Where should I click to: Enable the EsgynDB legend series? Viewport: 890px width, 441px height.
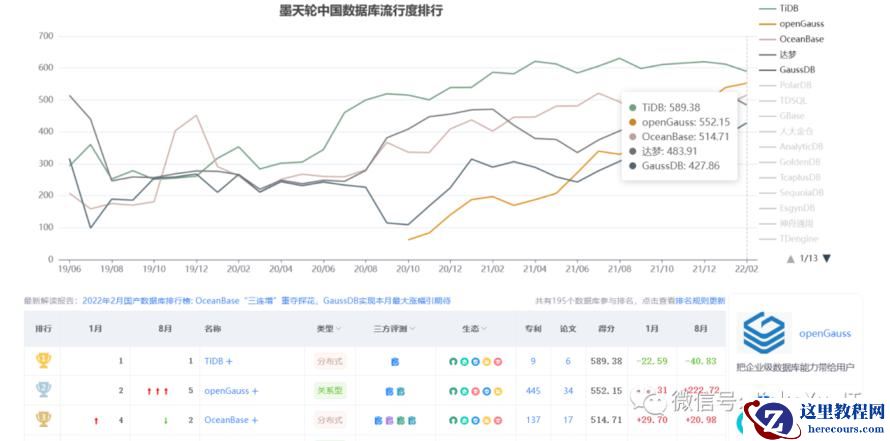pyautogui.click(x=787, y=208)
